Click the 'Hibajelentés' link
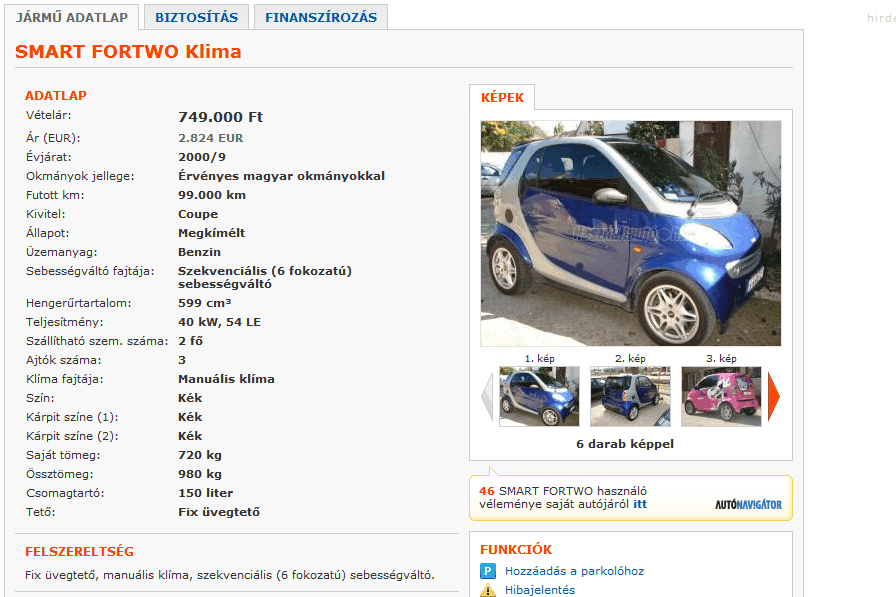 (x=540, y=590)
